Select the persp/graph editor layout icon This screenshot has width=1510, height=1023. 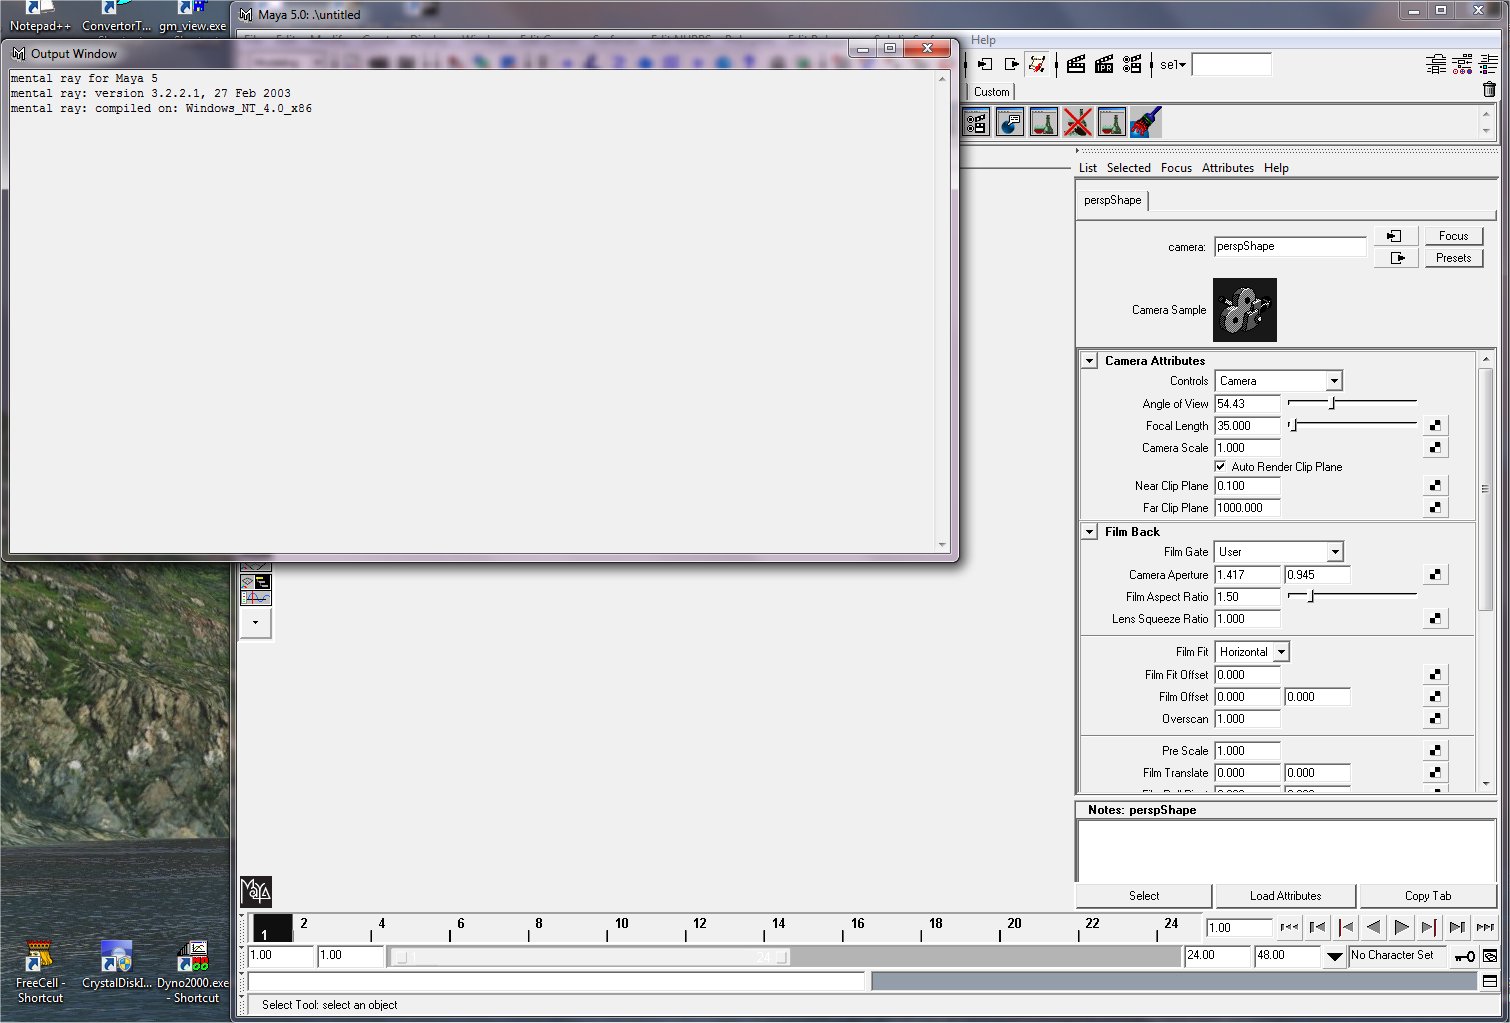click(256, 597)
